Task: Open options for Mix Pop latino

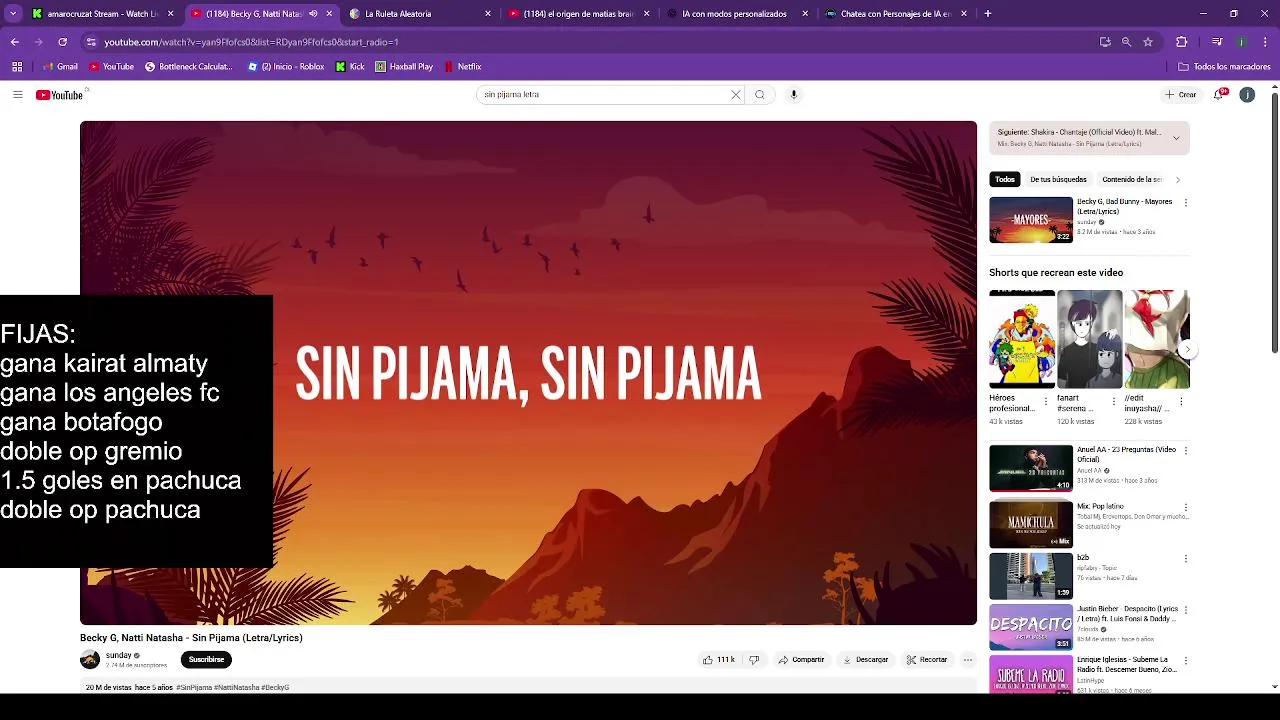Action: pyautogui.click(x=1186, y=507)
